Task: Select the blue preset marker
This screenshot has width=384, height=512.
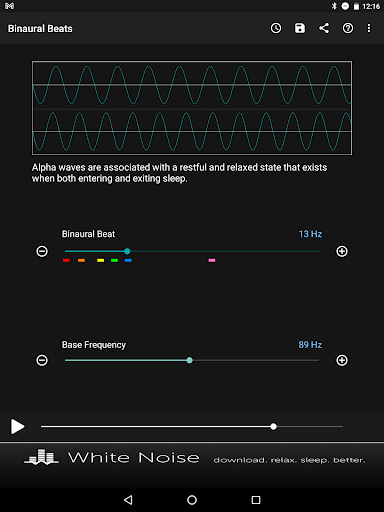Action: click(128, 260)
